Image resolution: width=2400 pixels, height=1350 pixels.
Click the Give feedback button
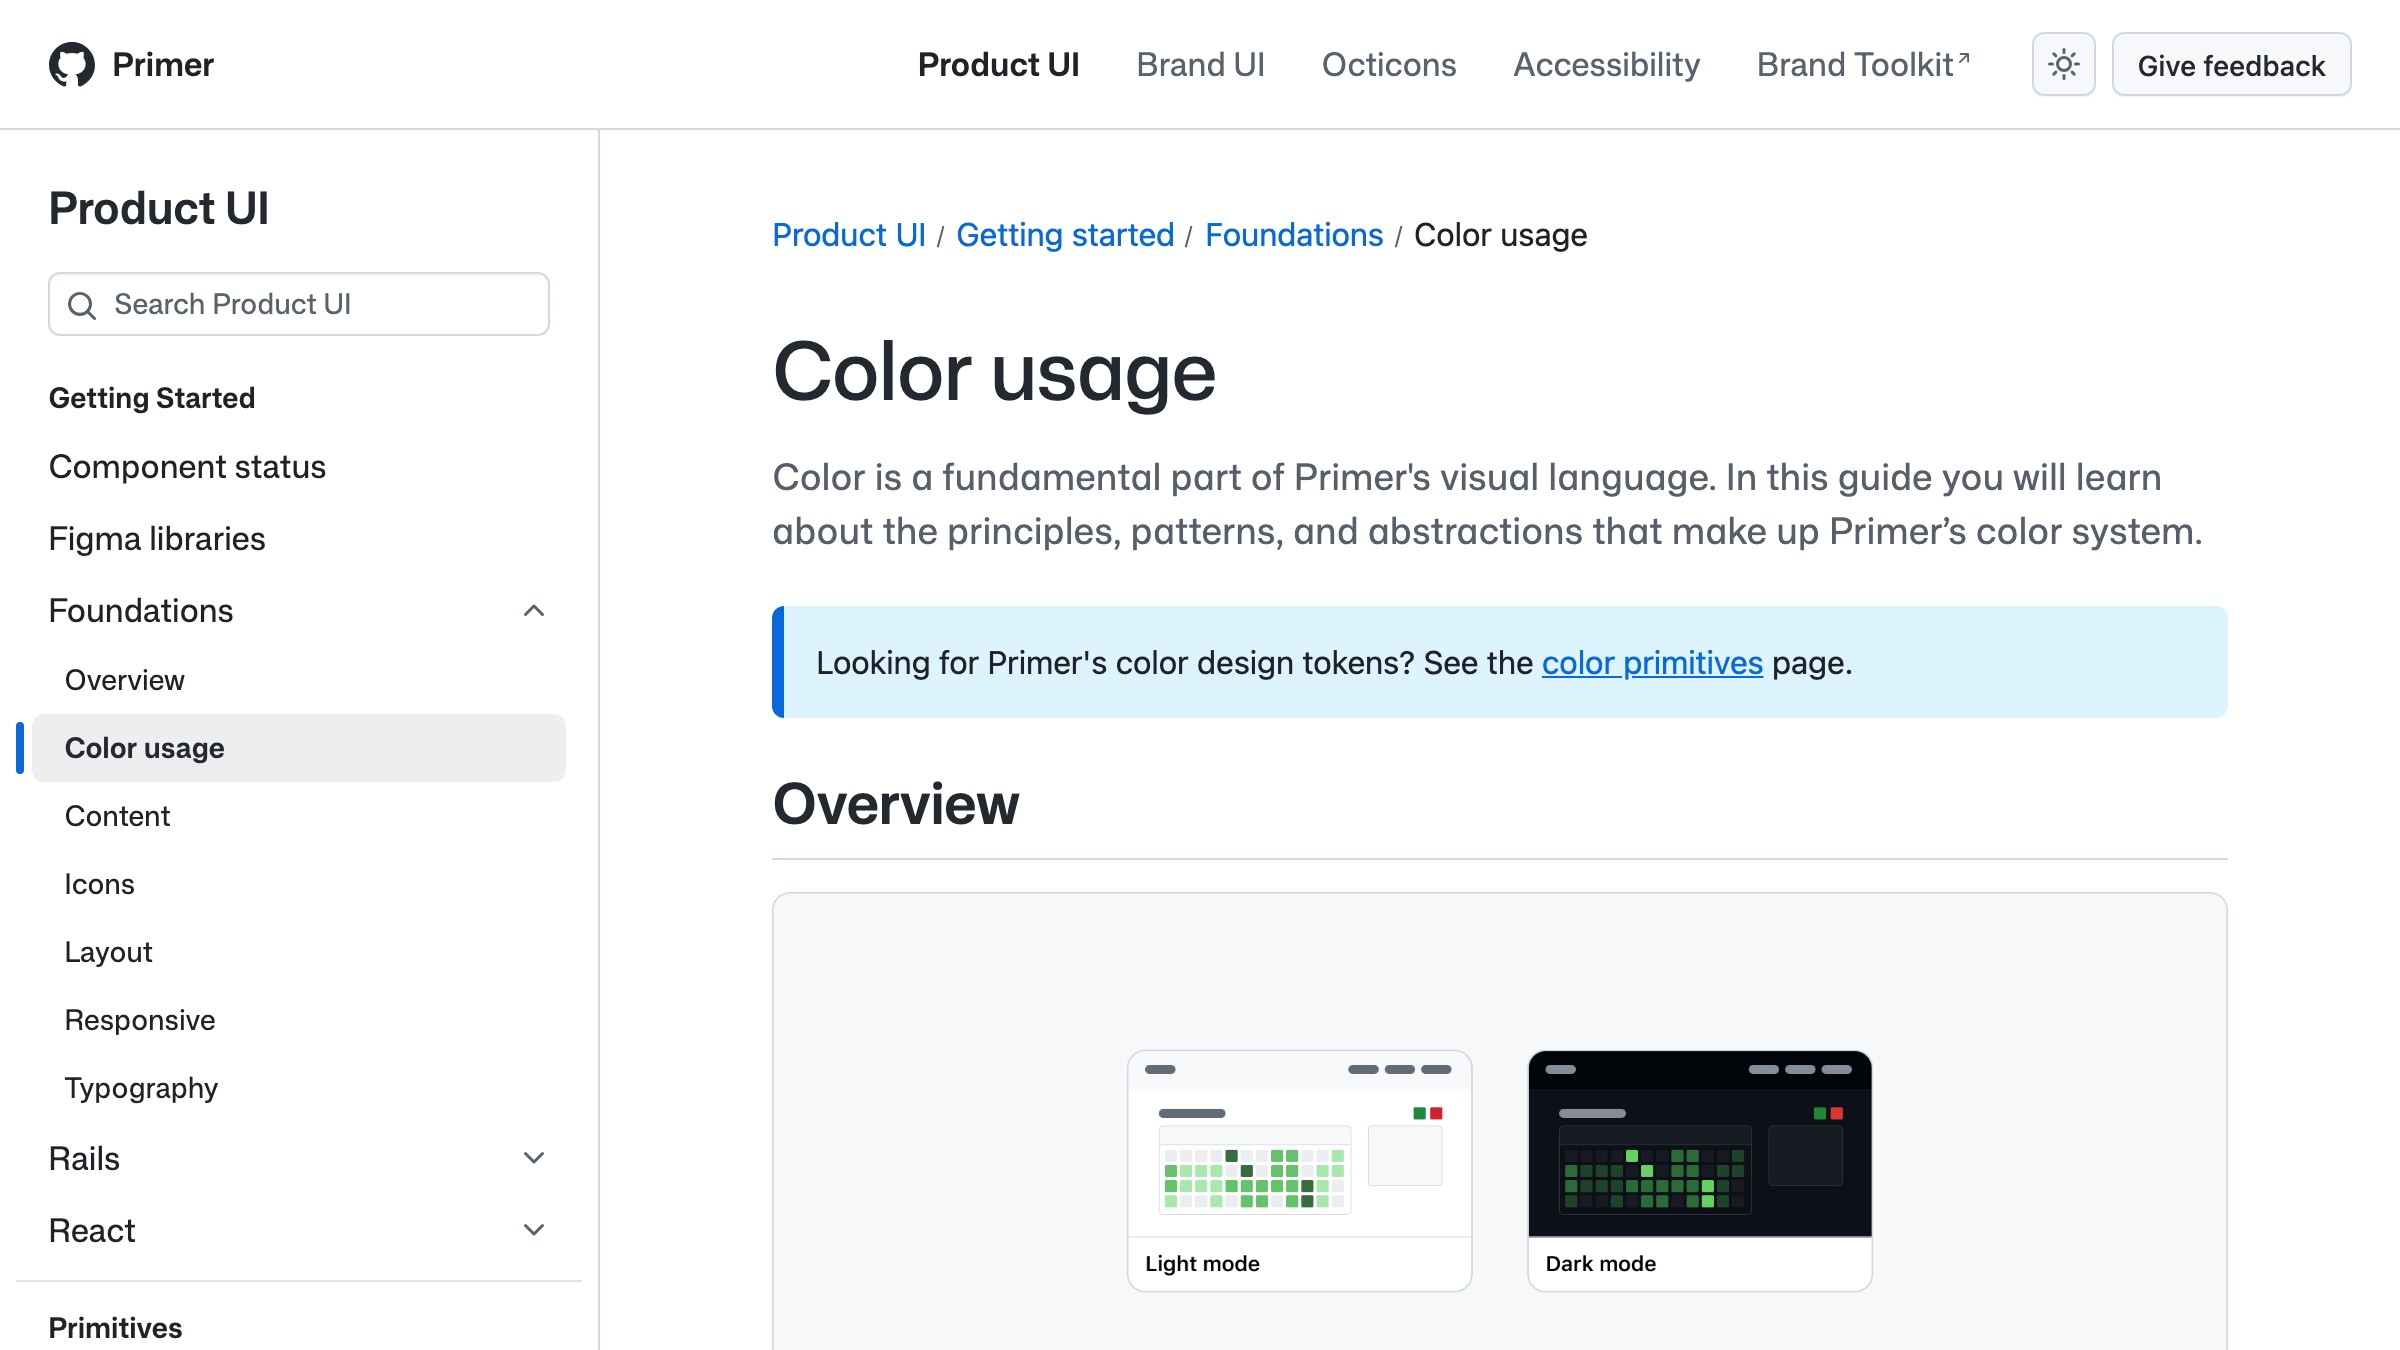(x=2231, y=64)
